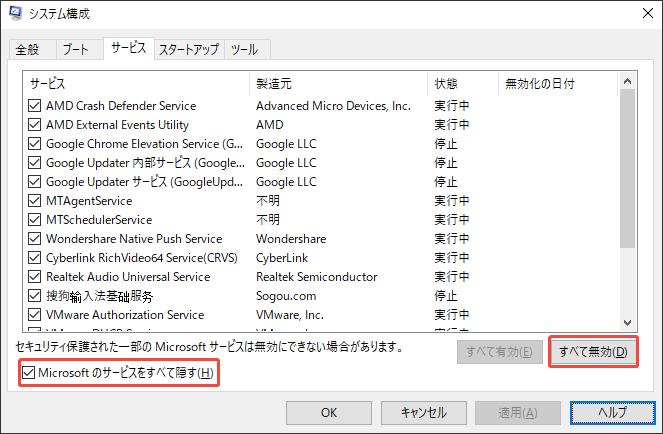Uncheck Realtek Audio Universal Service checkbox
Screen dimensions: 663x434
click(x=34, y=277)
